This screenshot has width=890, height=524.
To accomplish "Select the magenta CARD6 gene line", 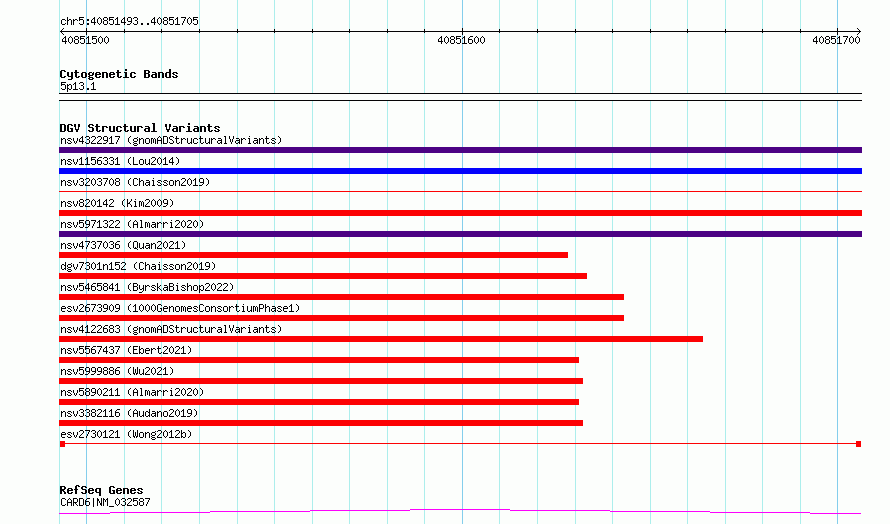I will pos(460,512).
